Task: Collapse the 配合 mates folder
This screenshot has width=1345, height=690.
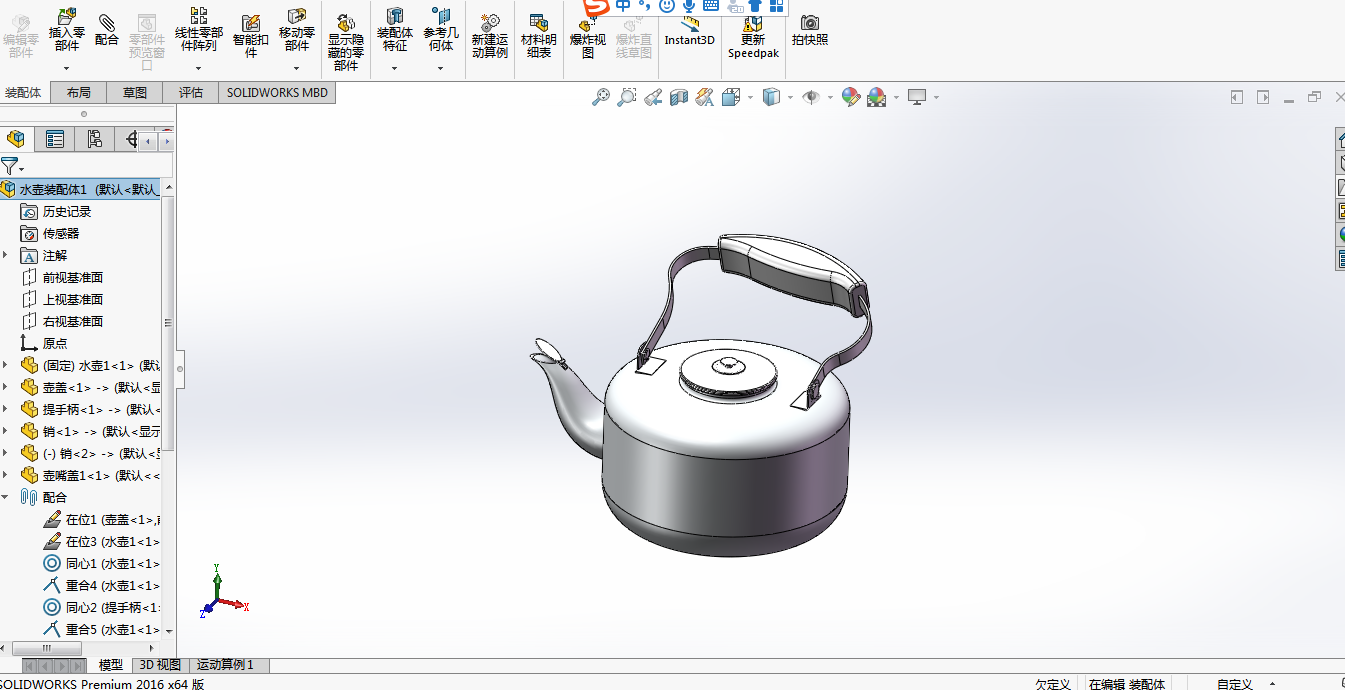Action: (6, 497)
